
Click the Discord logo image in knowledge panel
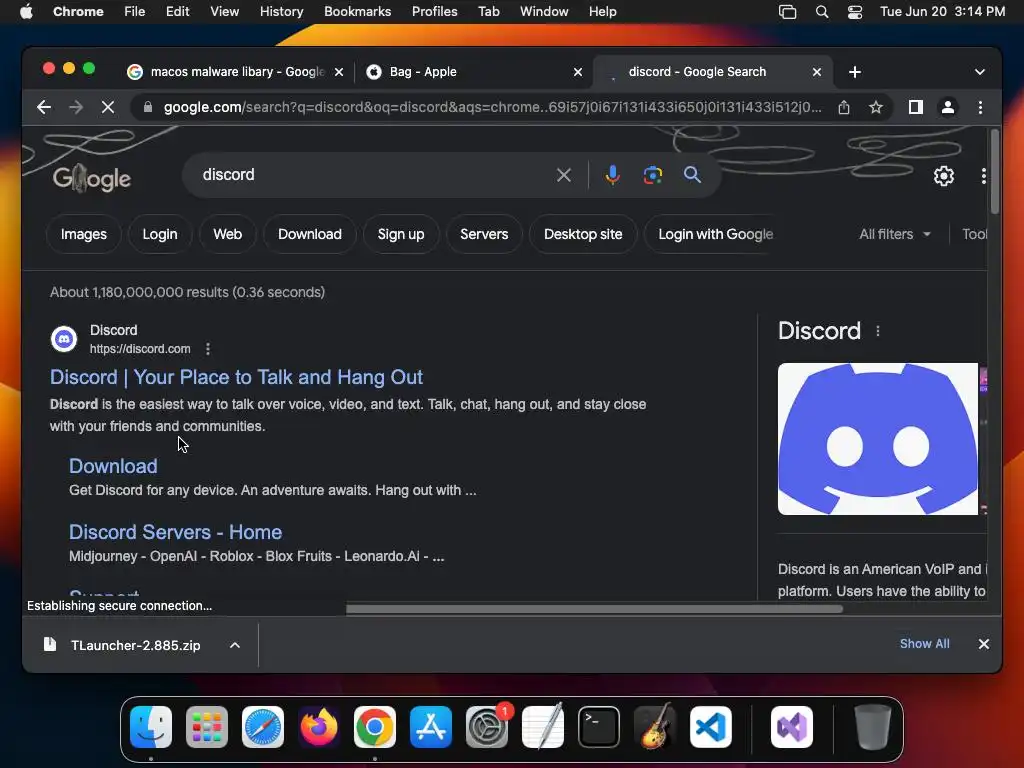pyautogui.click(x=878, y=439)
